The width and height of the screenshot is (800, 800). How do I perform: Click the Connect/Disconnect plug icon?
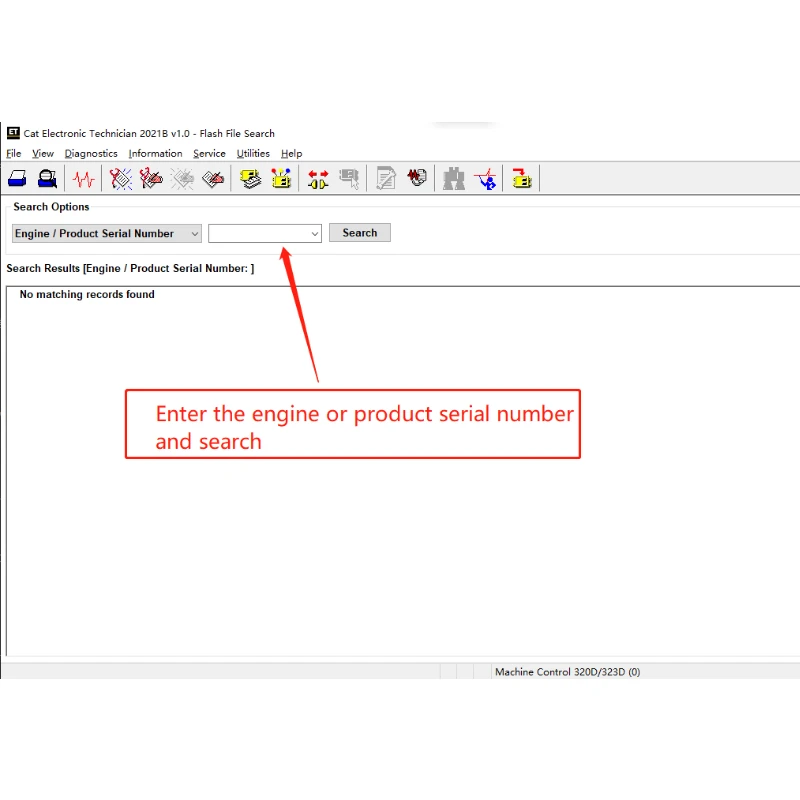[x=318, y=179]
